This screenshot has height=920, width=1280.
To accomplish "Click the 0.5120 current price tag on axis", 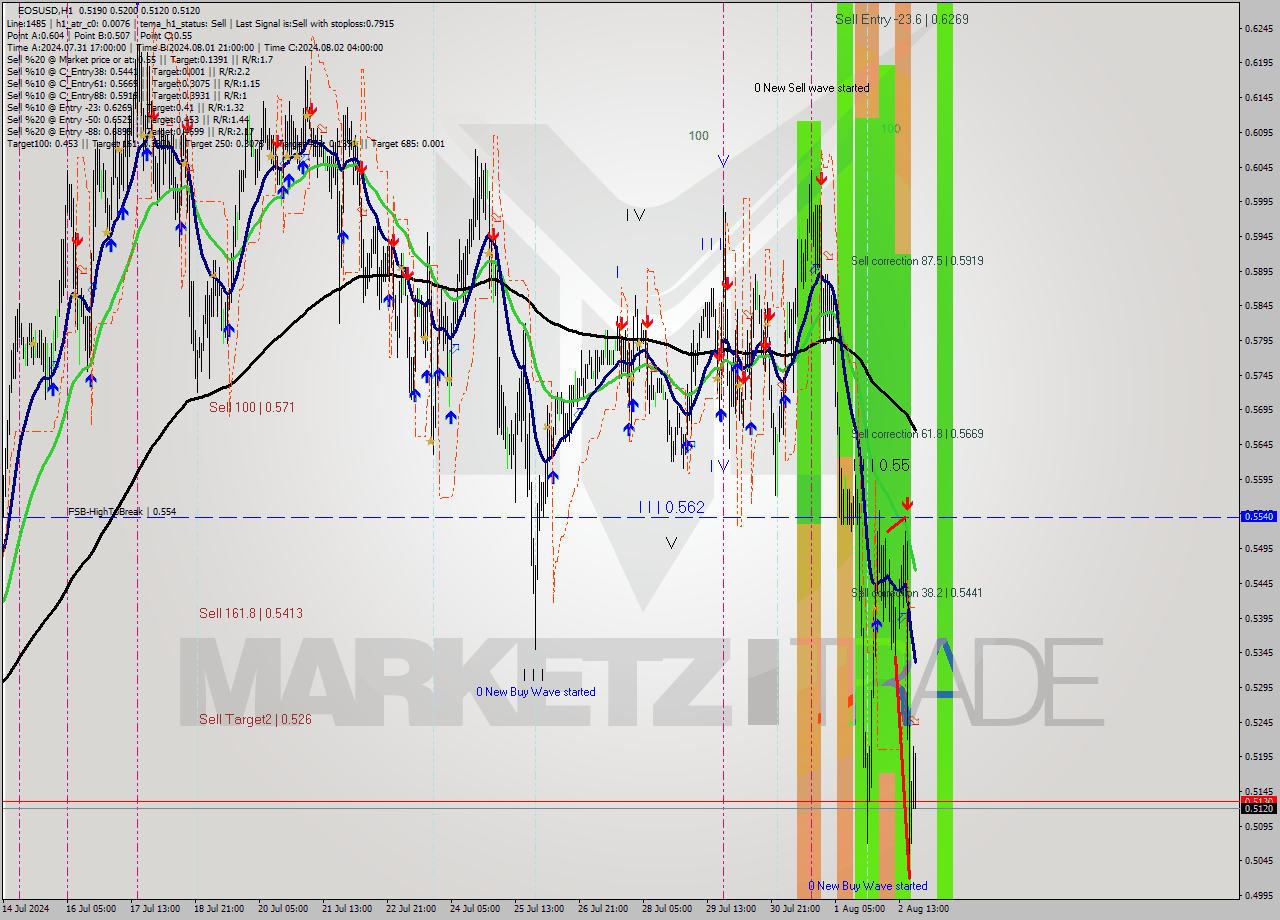I will tap(1257, 808).
